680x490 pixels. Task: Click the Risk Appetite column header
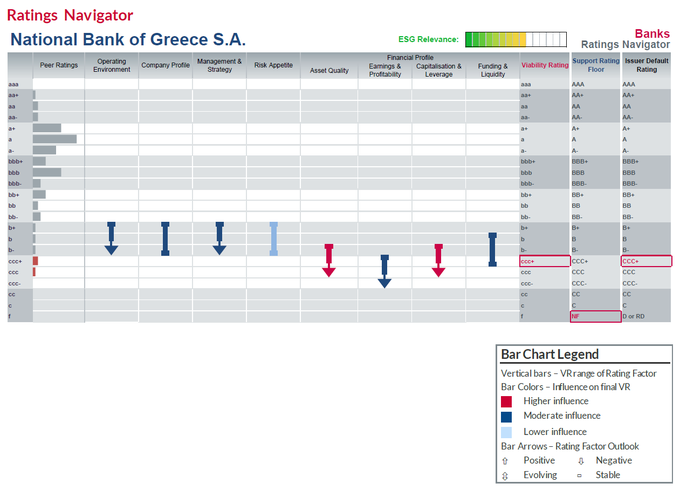(274, 65)
